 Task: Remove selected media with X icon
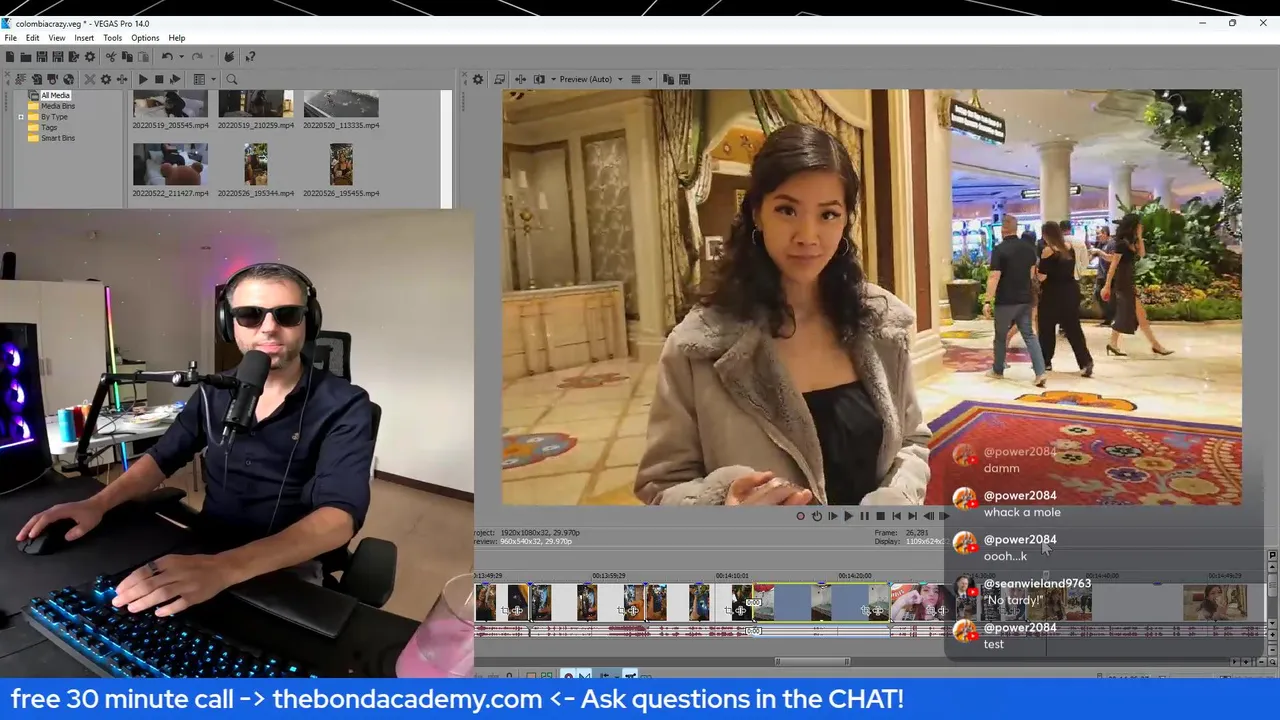[90, 79]
